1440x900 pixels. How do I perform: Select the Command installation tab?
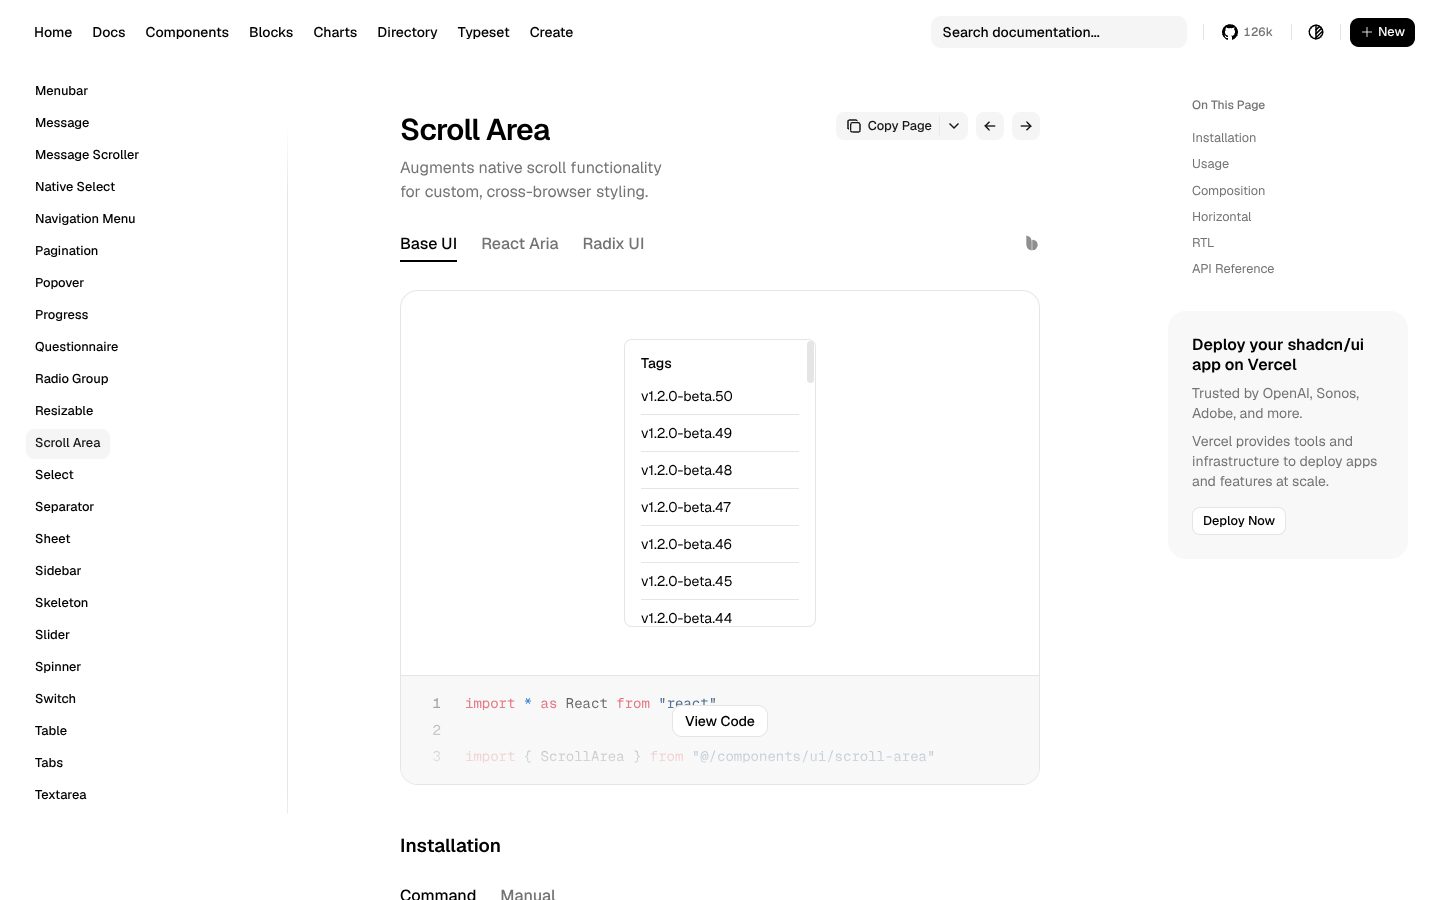pos(438,894)
